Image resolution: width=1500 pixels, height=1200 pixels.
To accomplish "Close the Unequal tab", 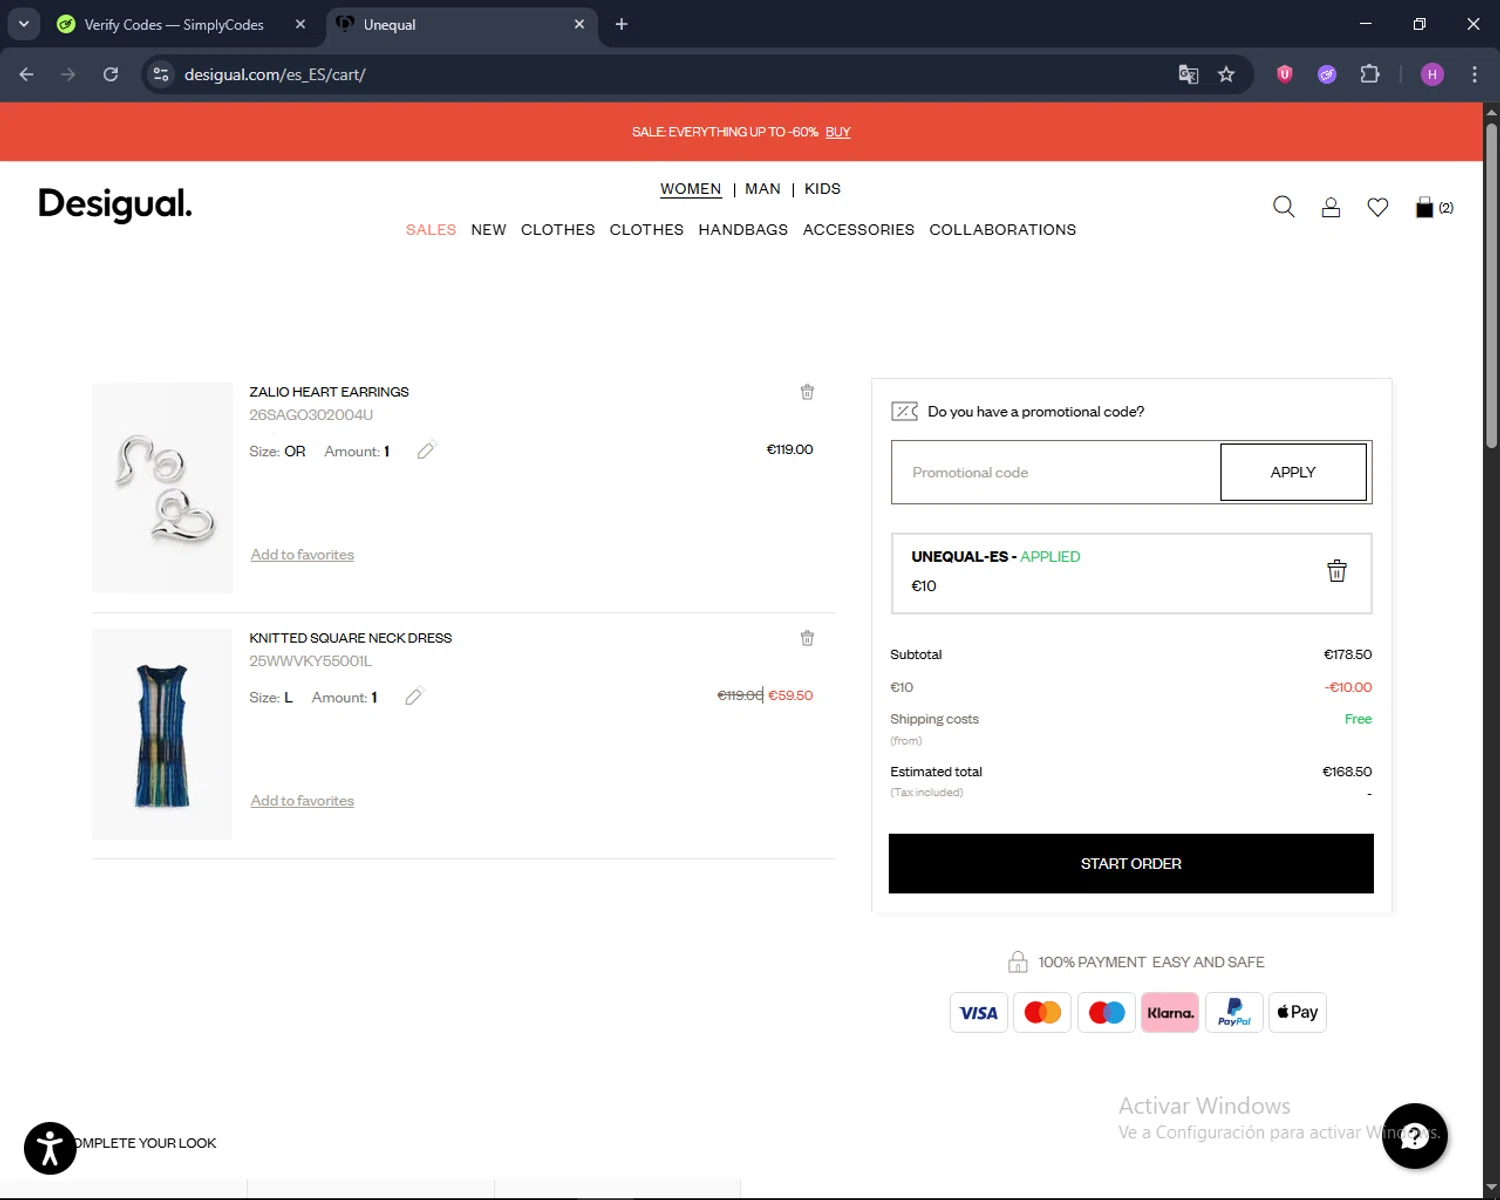I will point(579,24).
